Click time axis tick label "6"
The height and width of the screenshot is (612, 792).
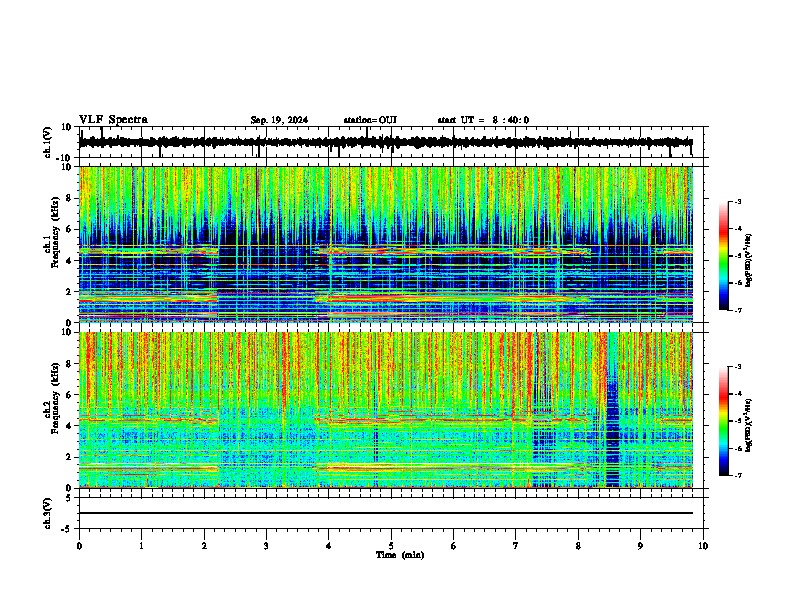(x=454, y=546)
